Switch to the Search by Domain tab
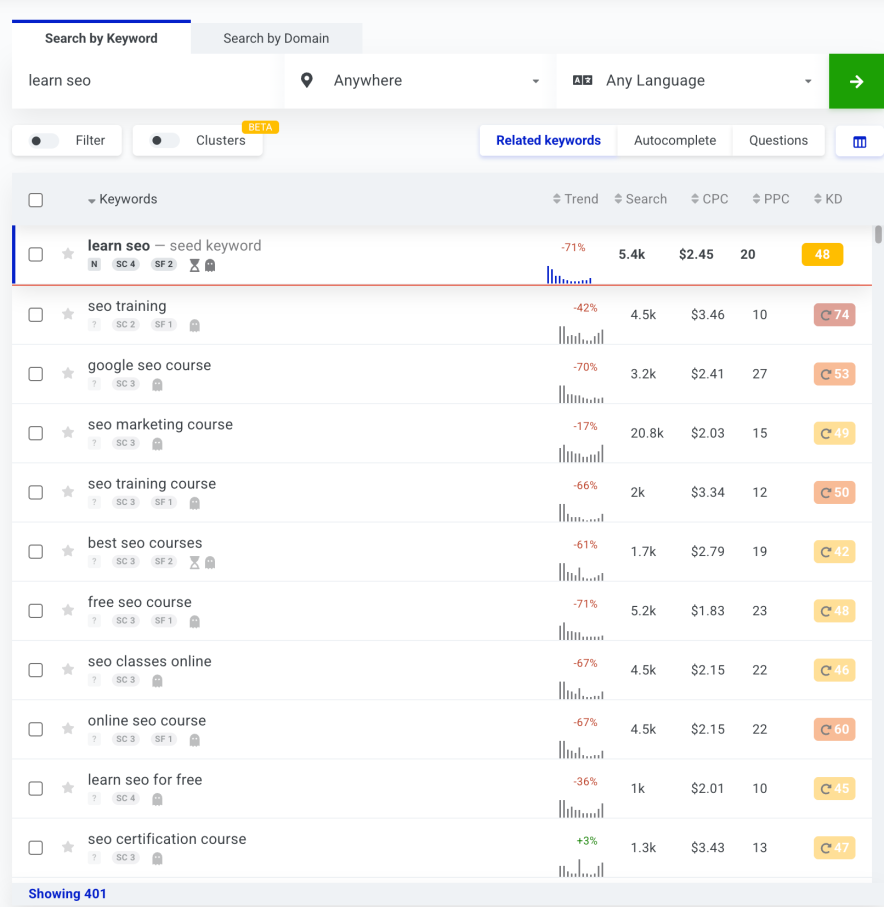The width and height of the screenshot is (884, 907). click(x=276, y=38)
